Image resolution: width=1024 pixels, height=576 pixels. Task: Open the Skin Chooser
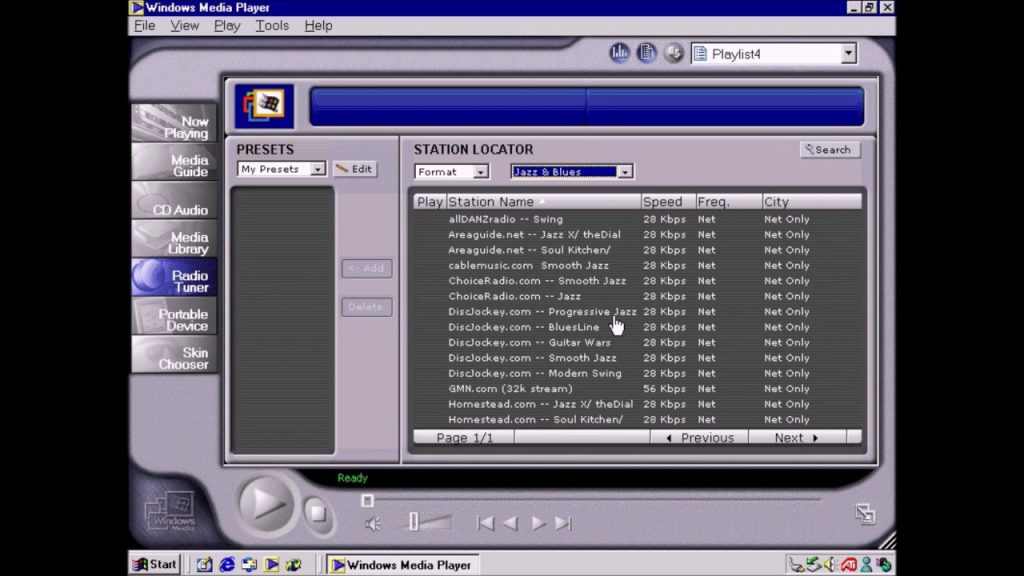174,355
